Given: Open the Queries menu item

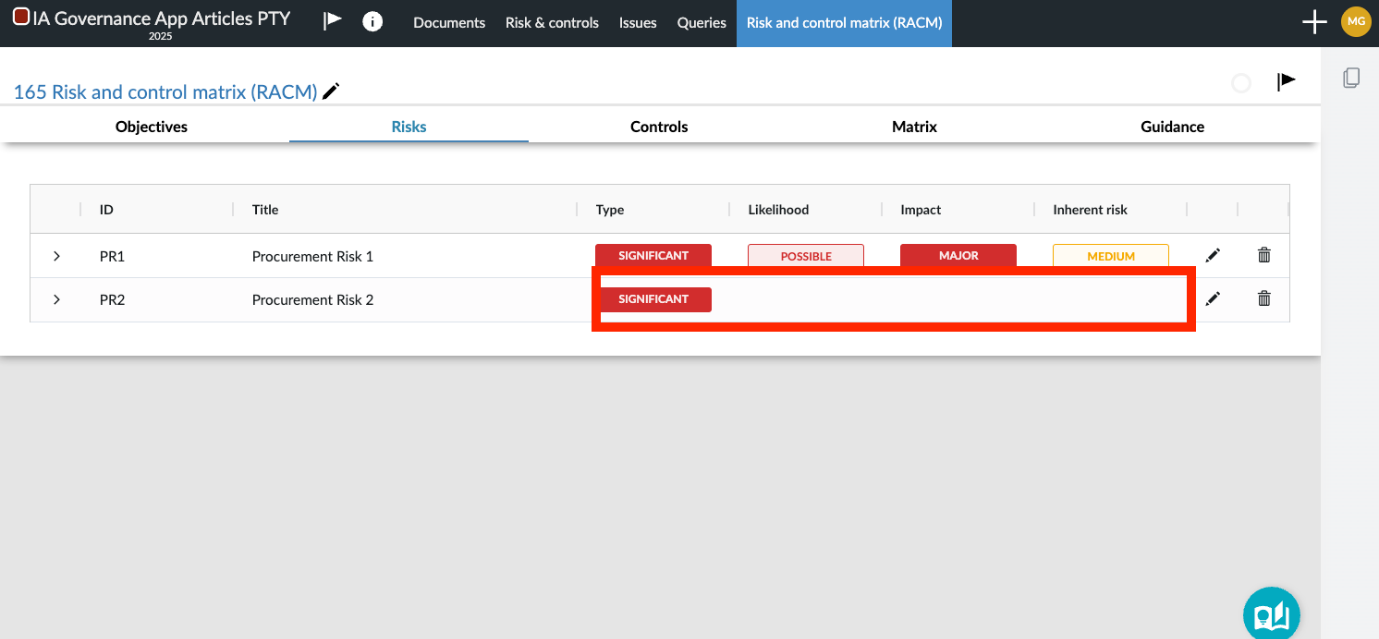Looking at the screenshot, I should [x=702, y=23].
